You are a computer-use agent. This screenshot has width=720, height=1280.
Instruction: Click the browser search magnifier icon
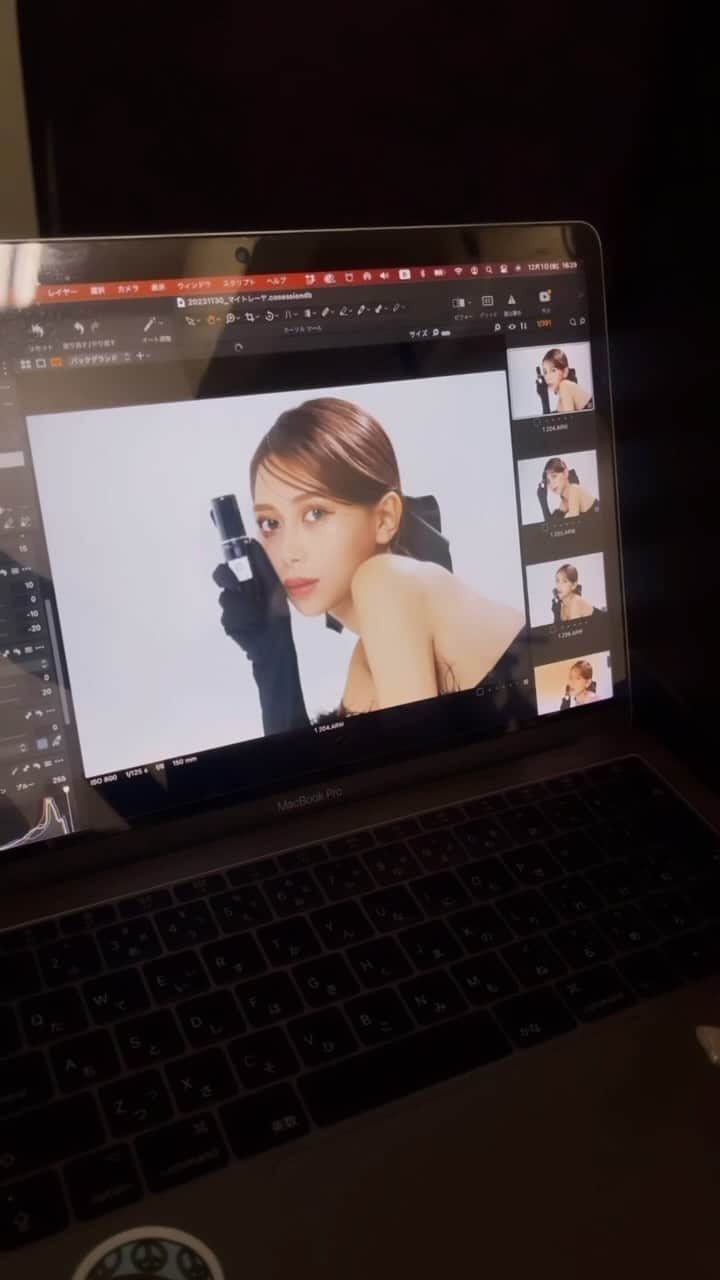[x=572, y=322]
